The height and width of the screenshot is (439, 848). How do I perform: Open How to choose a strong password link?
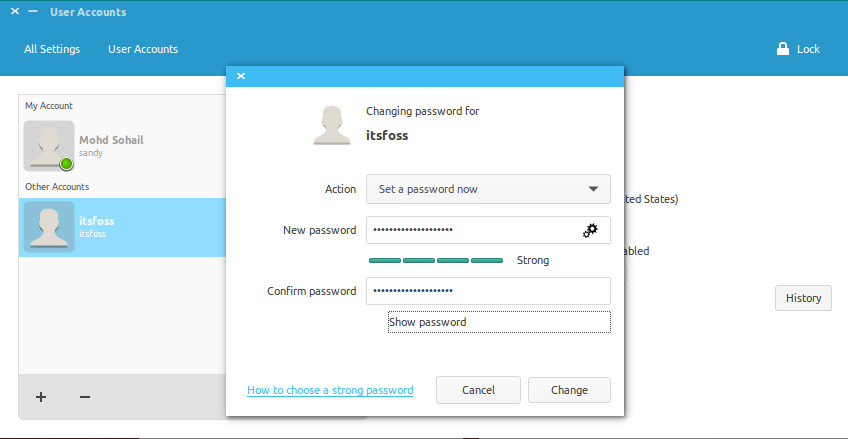click(330, 390)
